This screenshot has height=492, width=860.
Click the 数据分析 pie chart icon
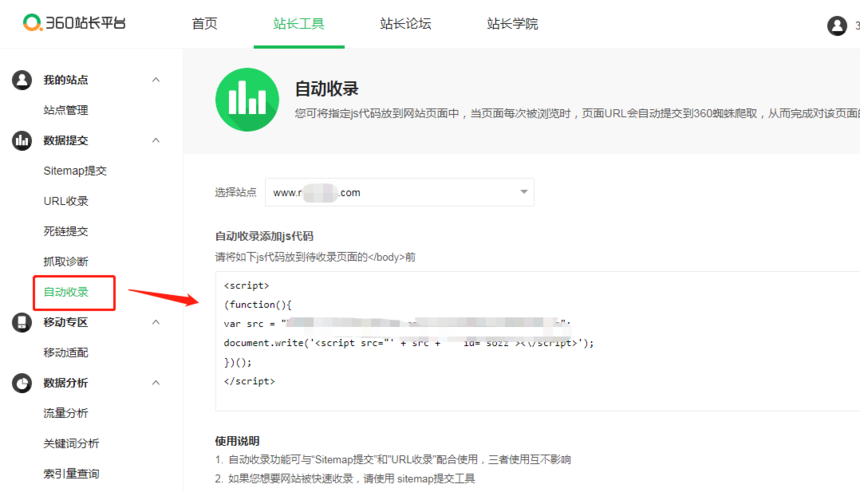tap(22, 383)
